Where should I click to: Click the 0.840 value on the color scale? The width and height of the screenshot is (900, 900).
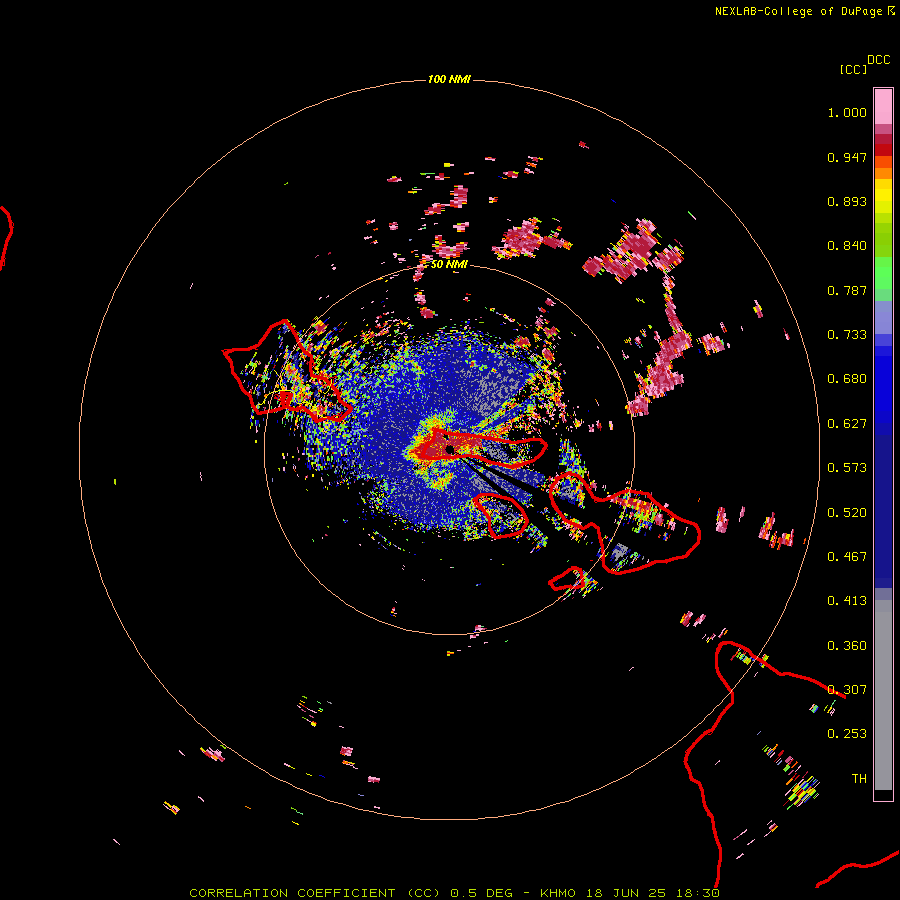pos(847,246)
